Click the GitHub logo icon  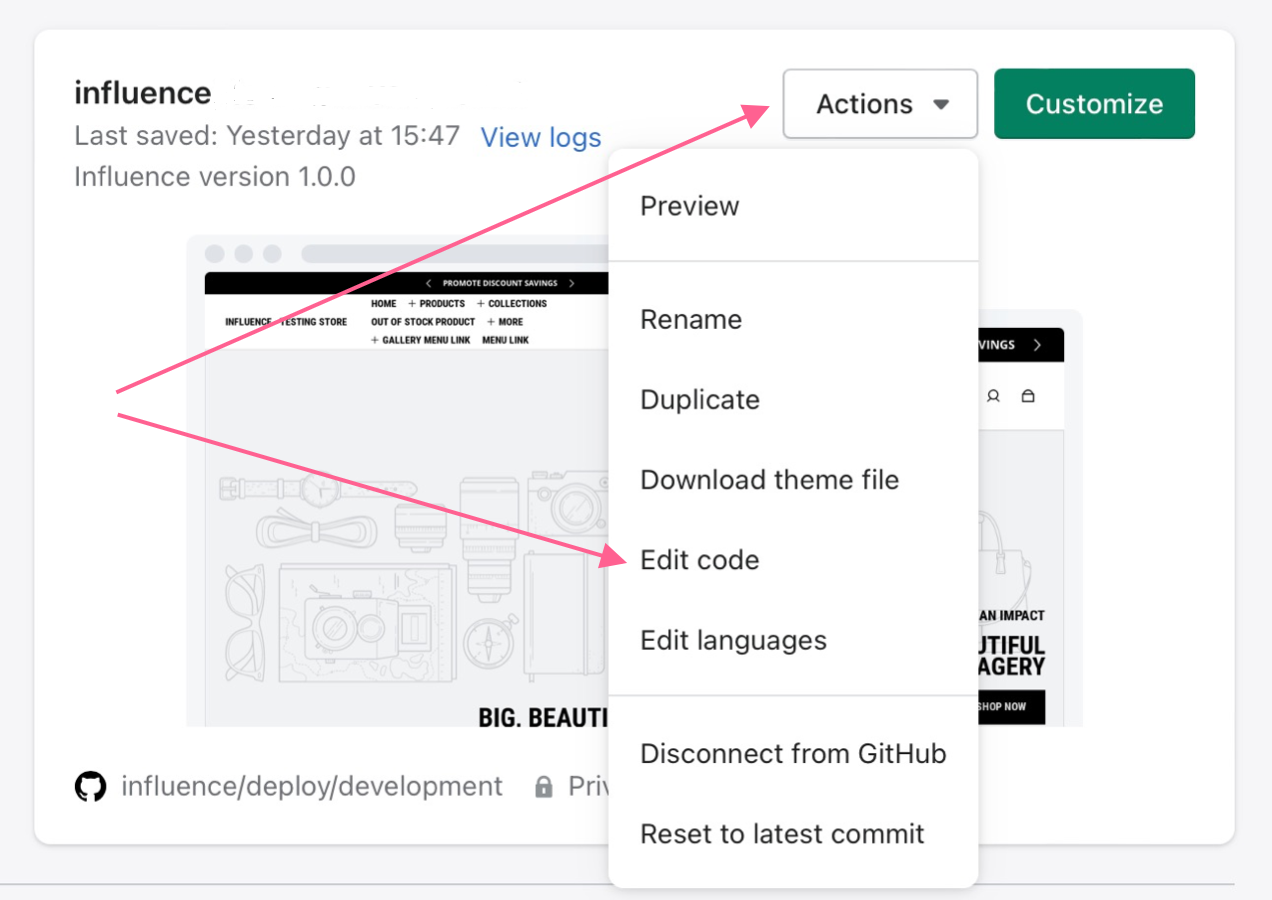(x=90, y=786)
